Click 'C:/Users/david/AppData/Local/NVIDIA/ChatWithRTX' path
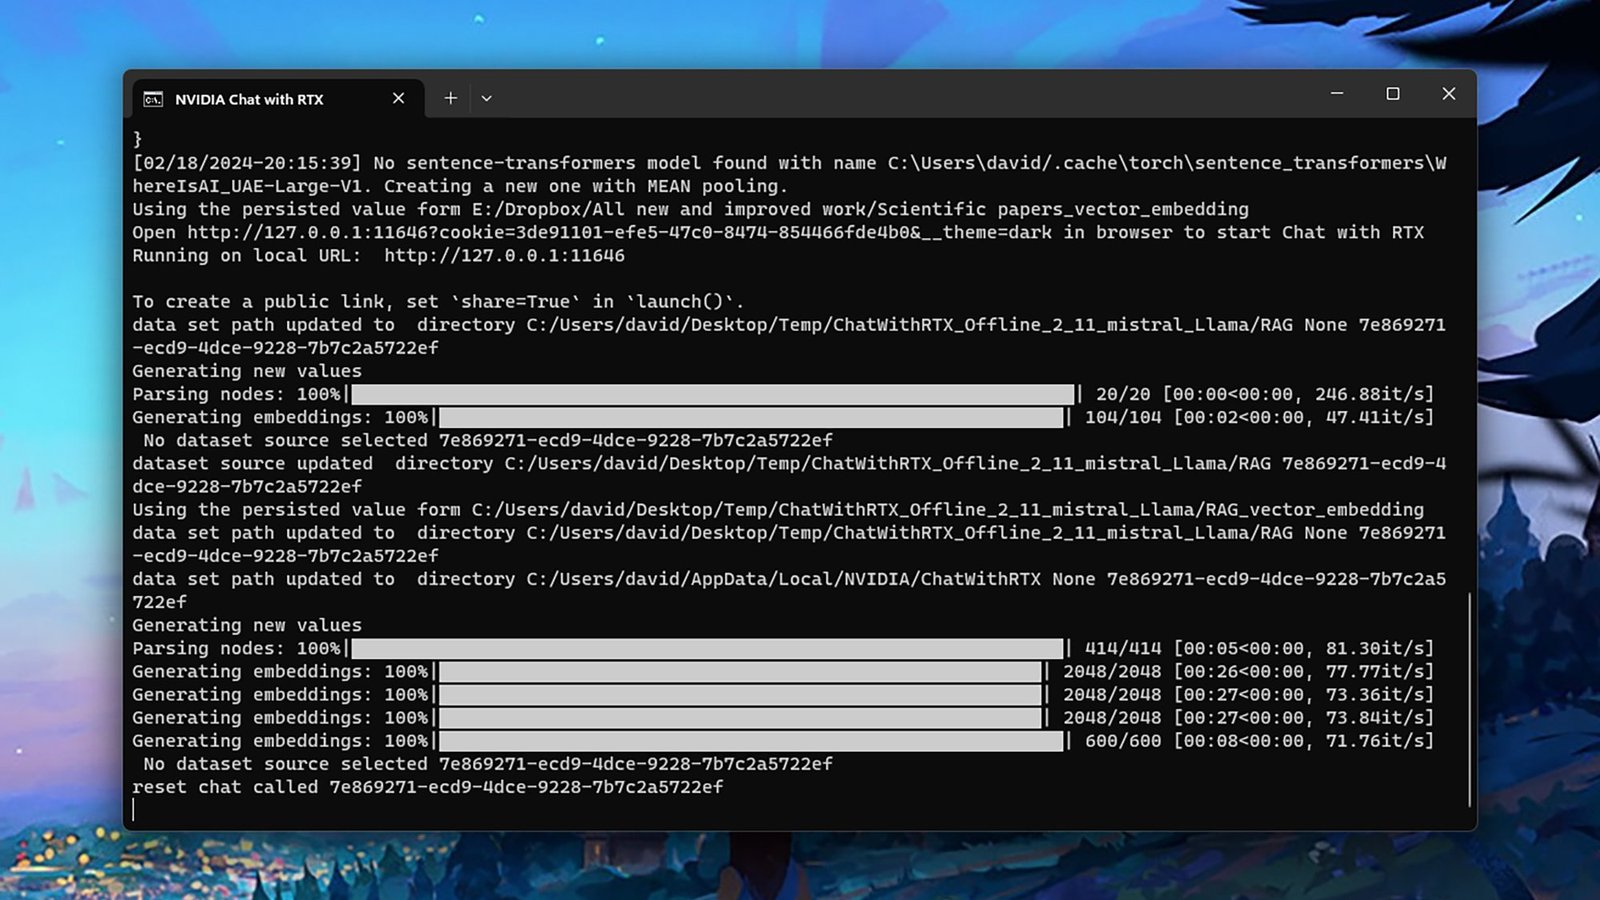Screen dimensions: 1600x900 (784, 579)
